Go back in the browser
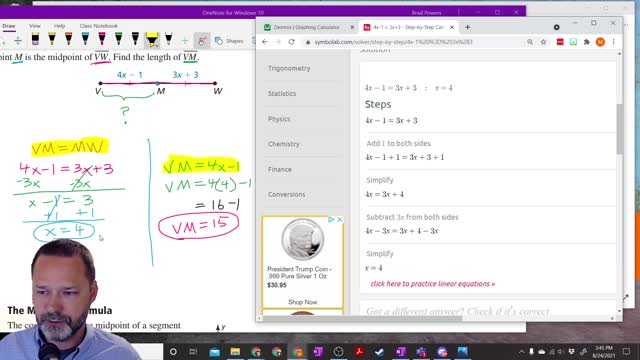The image size is (640, 360). tap(265, 42)
